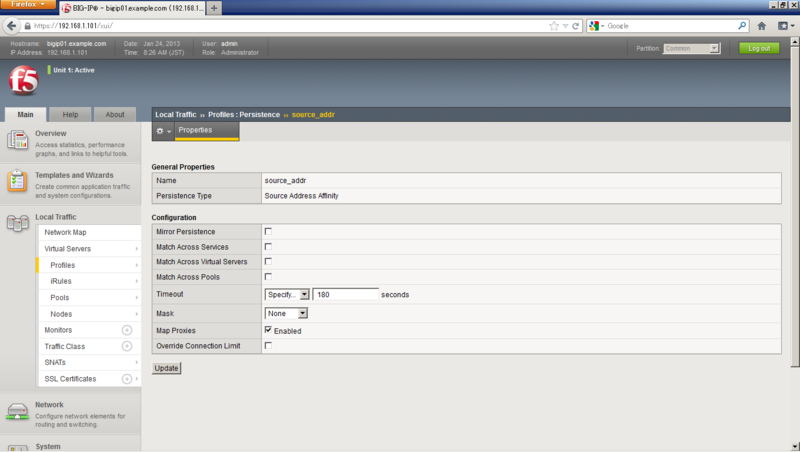Viewport: 800px width, 452px height.
Task: Expand the Profiles submenu arrow
Action: 137,265
